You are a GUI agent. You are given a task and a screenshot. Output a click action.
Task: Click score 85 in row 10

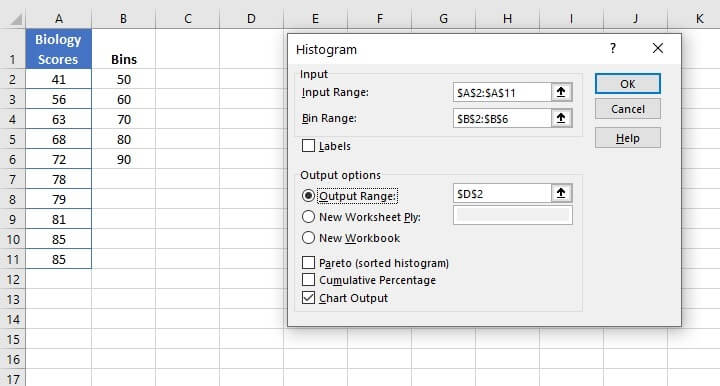pos(59,239)
